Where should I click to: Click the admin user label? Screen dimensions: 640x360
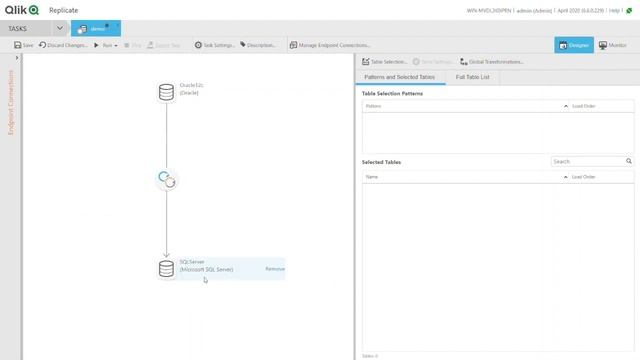[534, 11]
